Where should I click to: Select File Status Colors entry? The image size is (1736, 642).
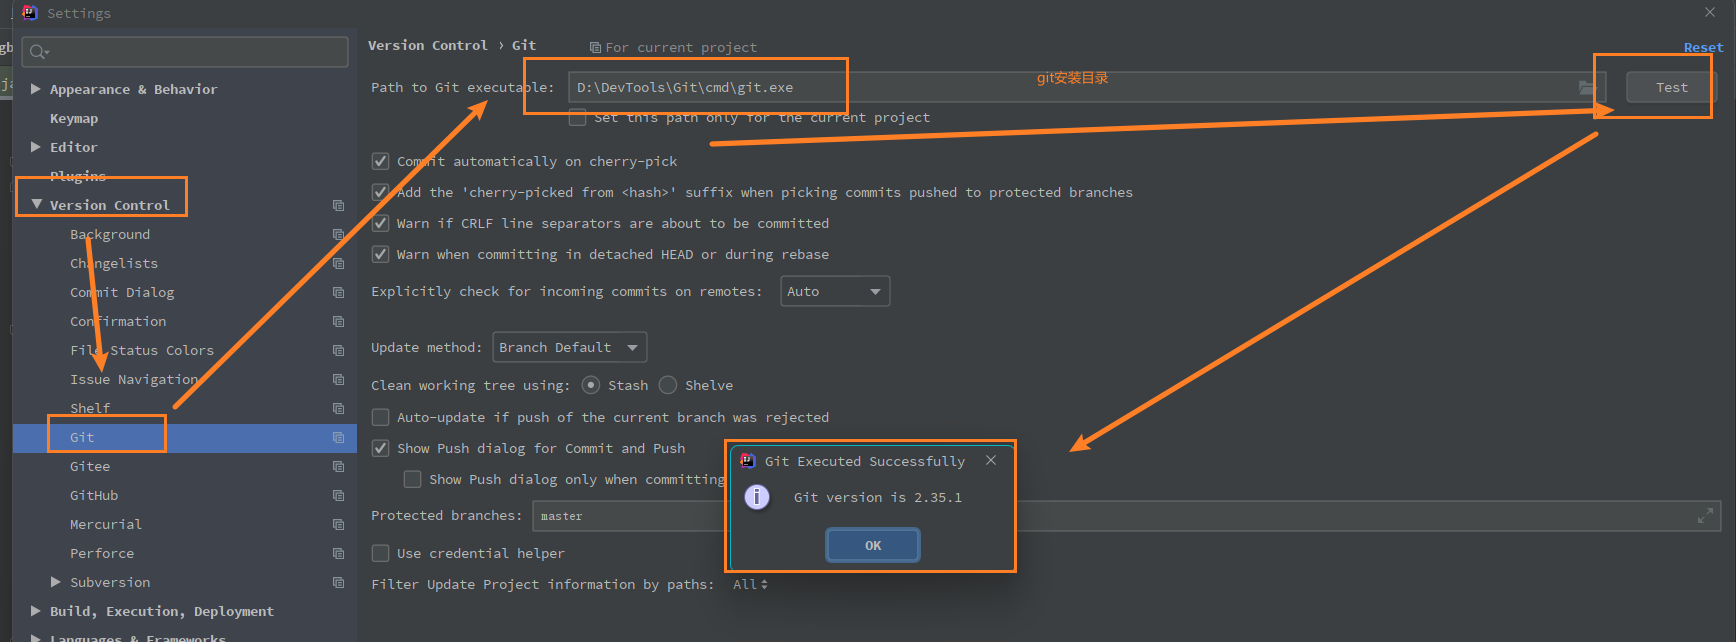tap(142, 350)
